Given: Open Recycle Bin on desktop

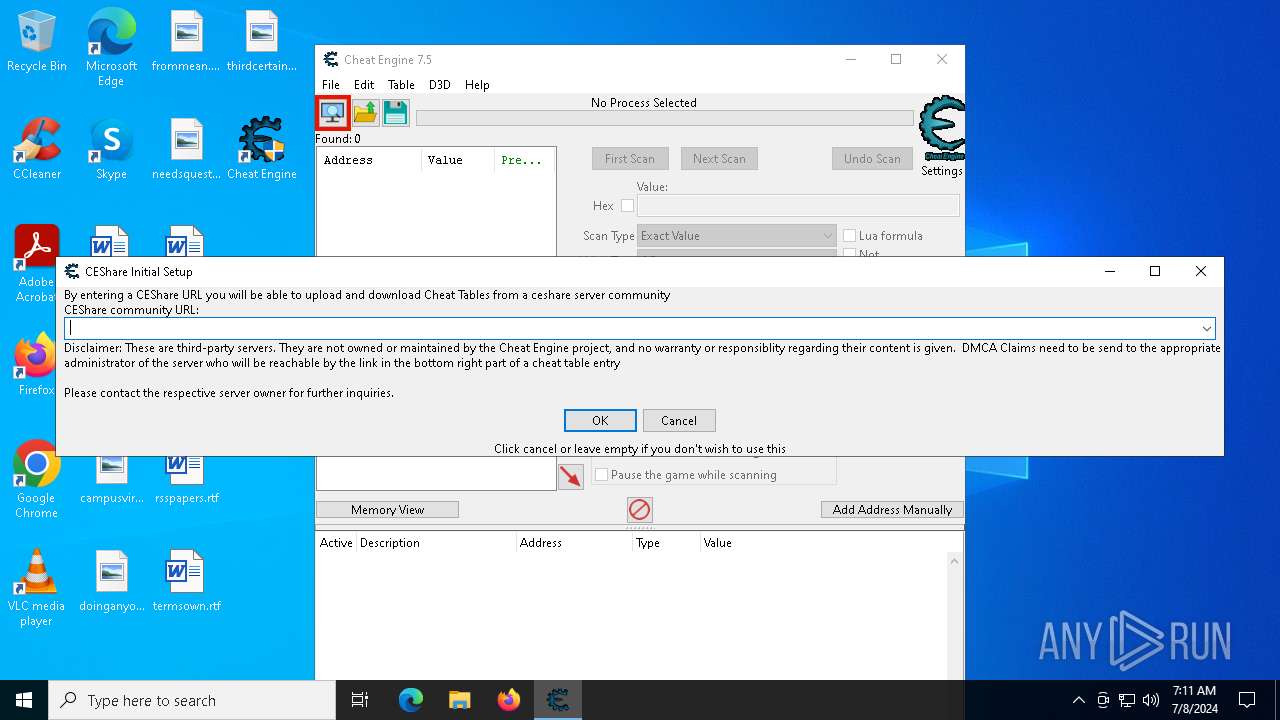Looking at the screenshot, I should point(37,42).
